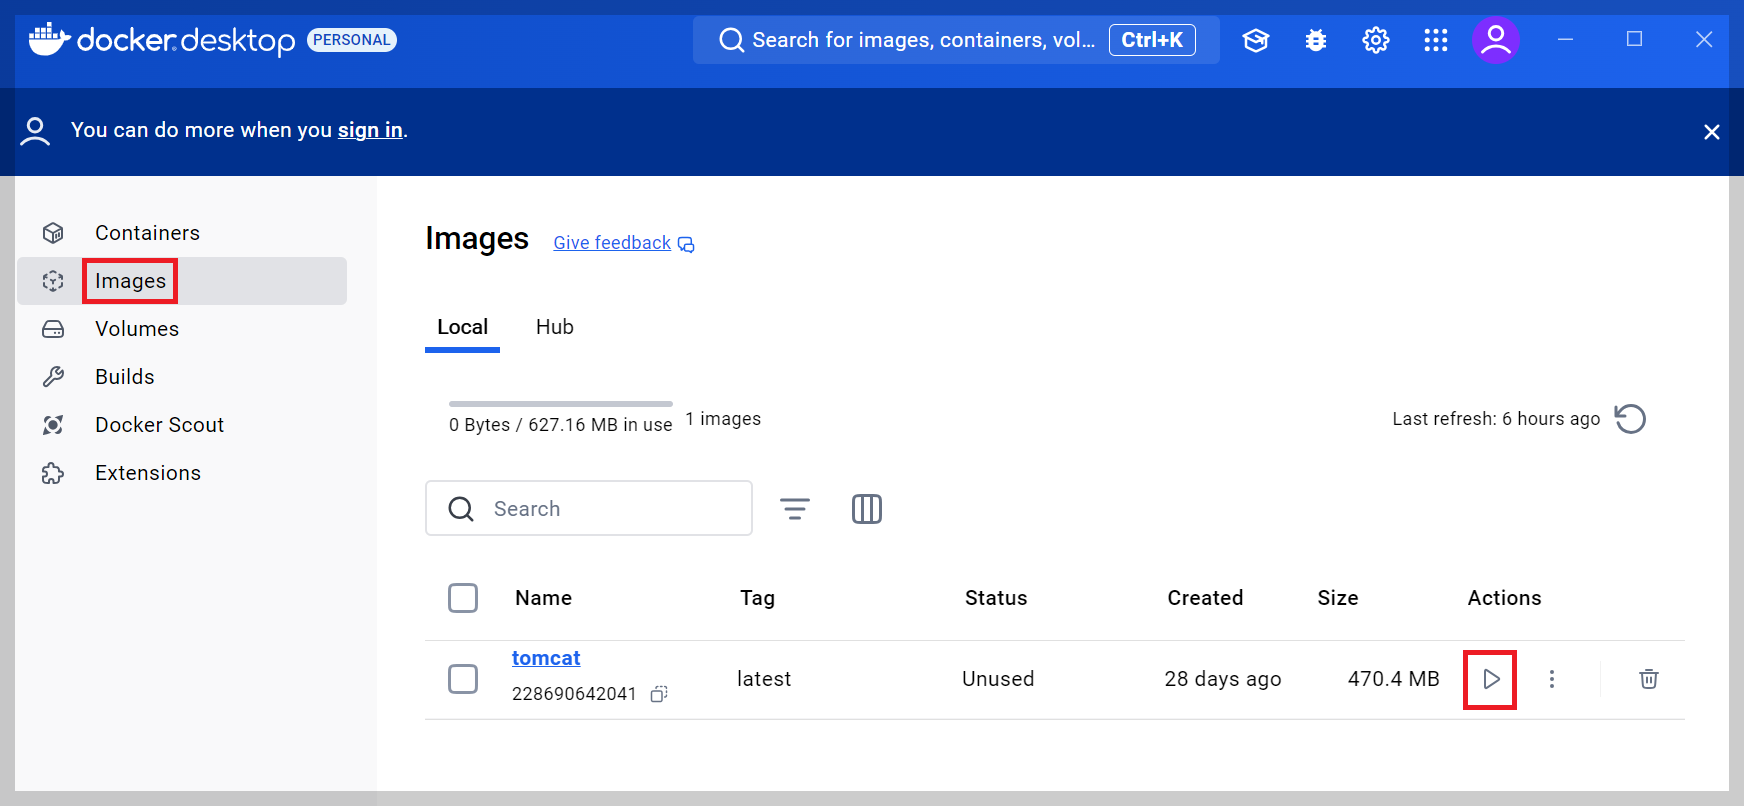Click the Give feedback link
Screen dimensions: 1744x806
[x=612, y=243]
